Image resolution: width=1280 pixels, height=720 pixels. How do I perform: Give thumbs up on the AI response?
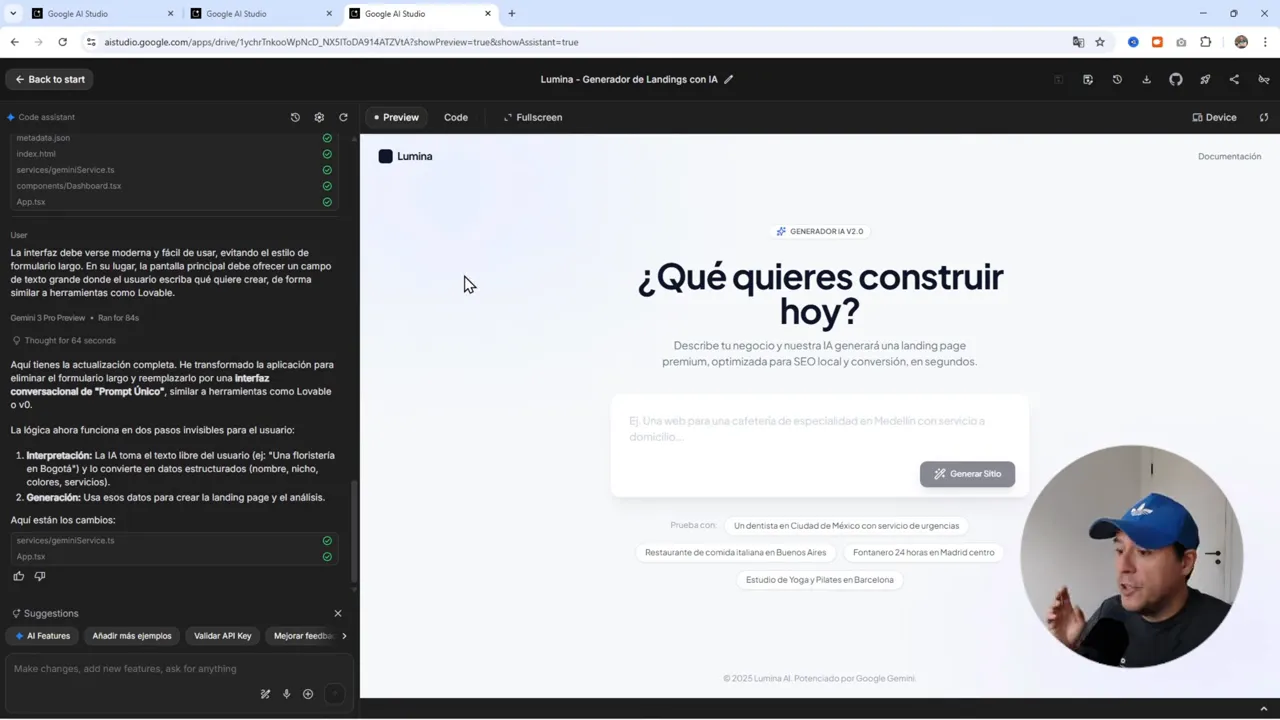[x=18, y=576]
